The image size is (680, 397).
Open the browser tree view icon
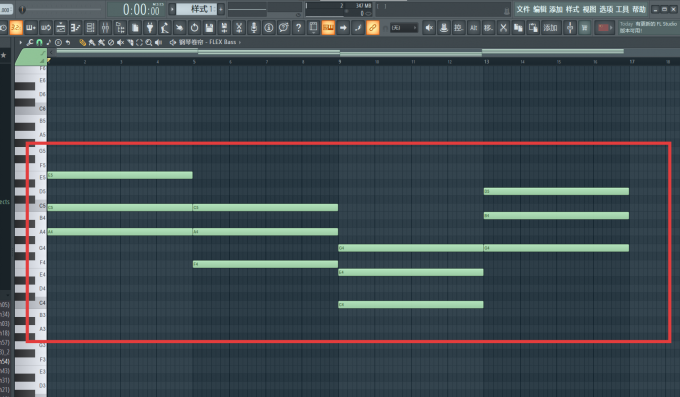click(120, 28)
